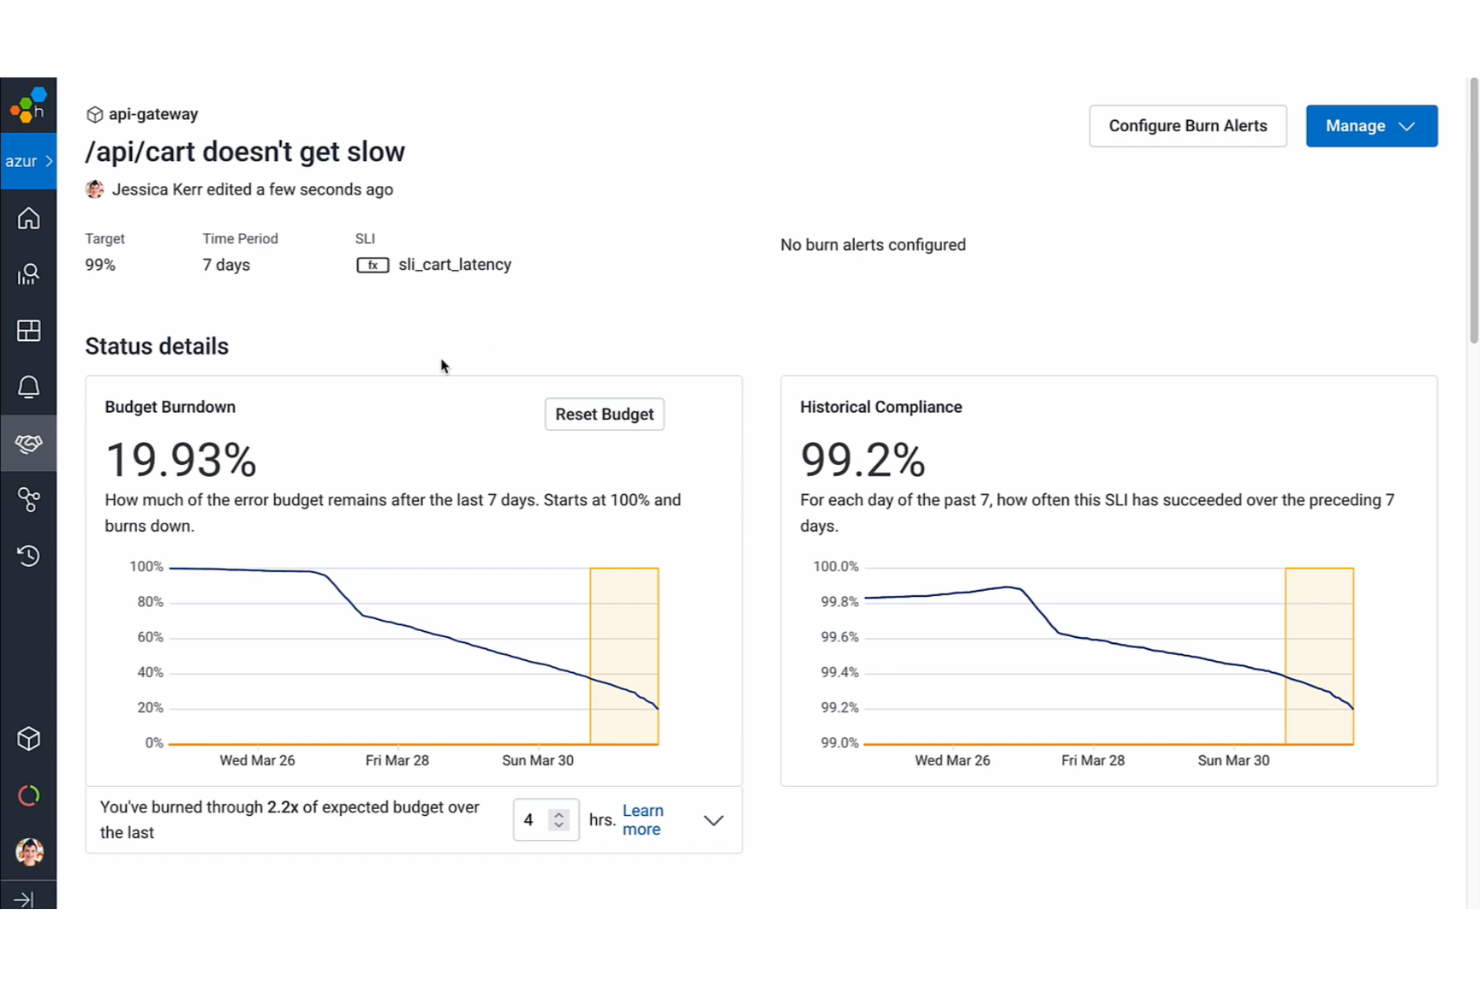This screenshot has height=987, width=1480.
Task: Open the service map nodes icon
Action: [x=28, y=500]
